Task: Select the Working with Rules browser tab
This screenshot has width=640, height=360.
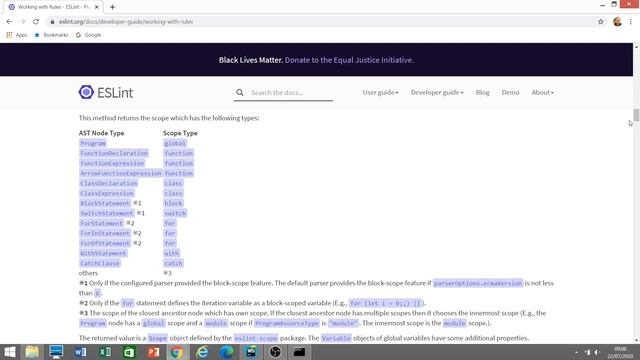Action: click(52, 7)
